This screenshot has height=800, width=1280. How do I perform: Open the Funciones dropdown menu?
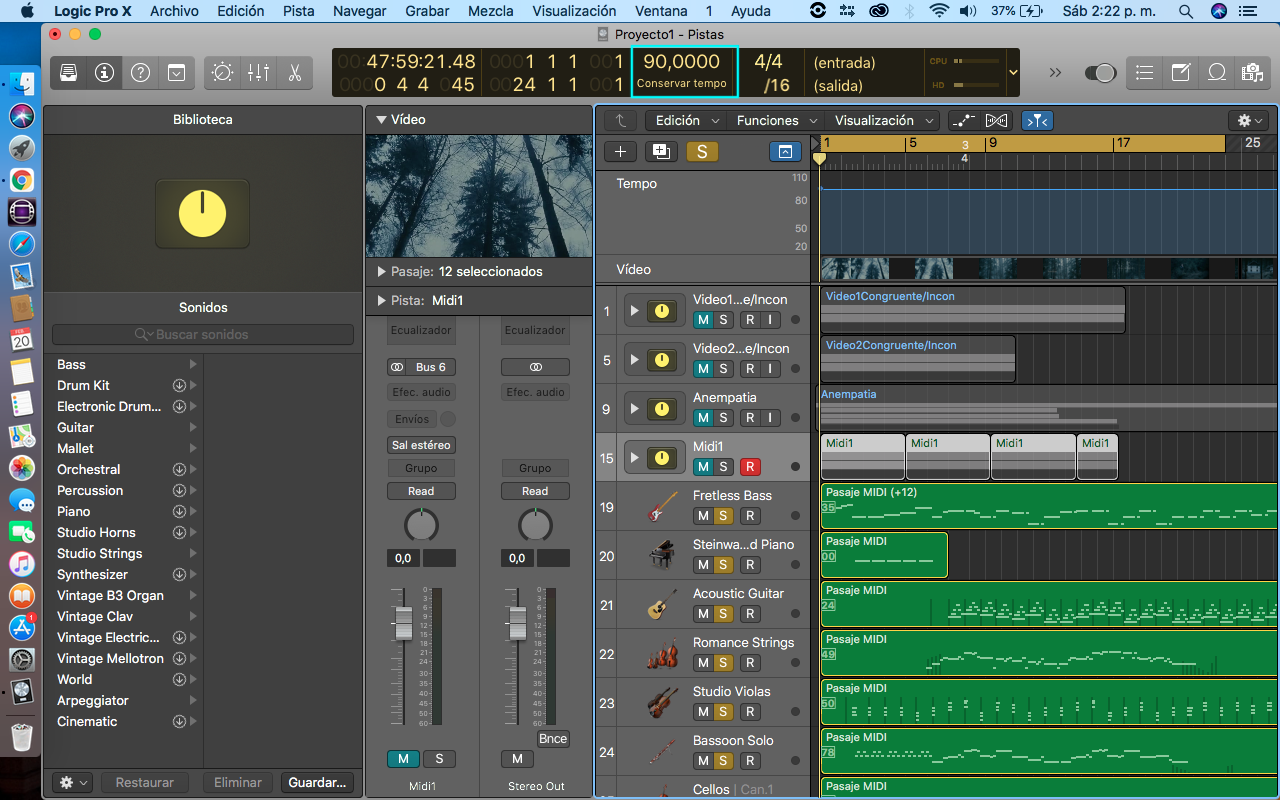[x=777, y=120]
